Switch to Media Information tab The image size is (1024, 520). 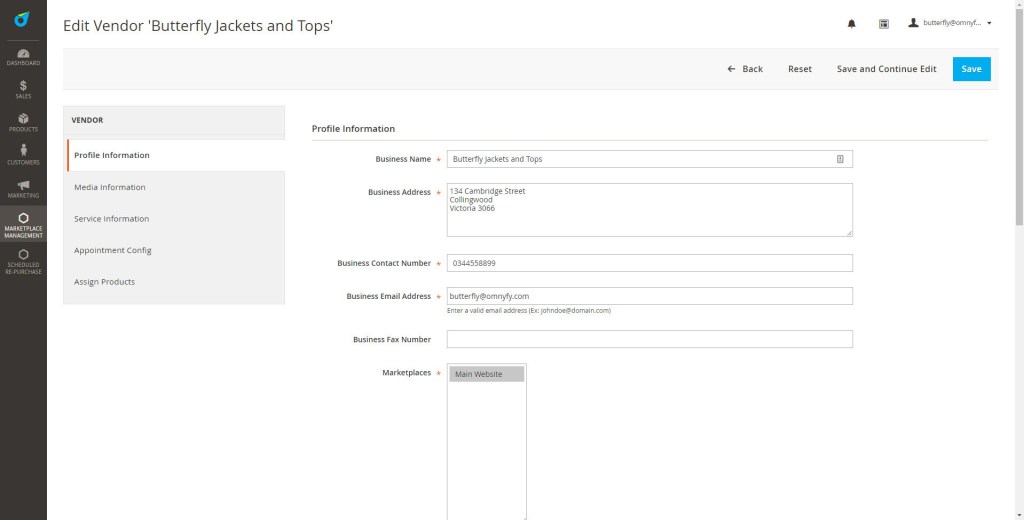pyautogui.click(x=110, y=187)
